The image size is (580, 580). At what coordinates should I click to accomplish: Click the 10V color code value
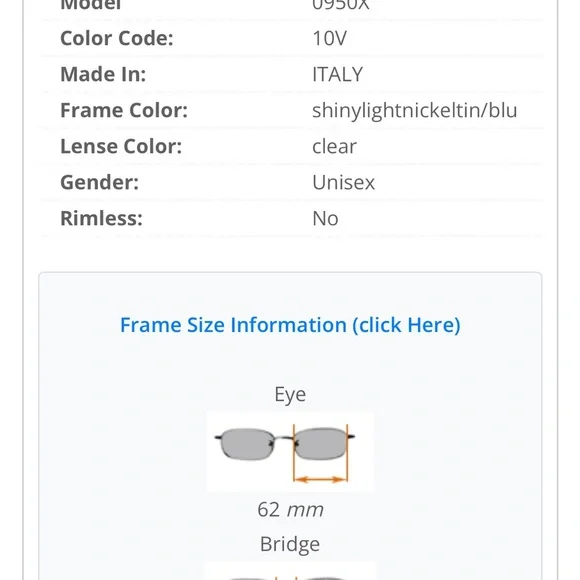[x=330, y=38]
